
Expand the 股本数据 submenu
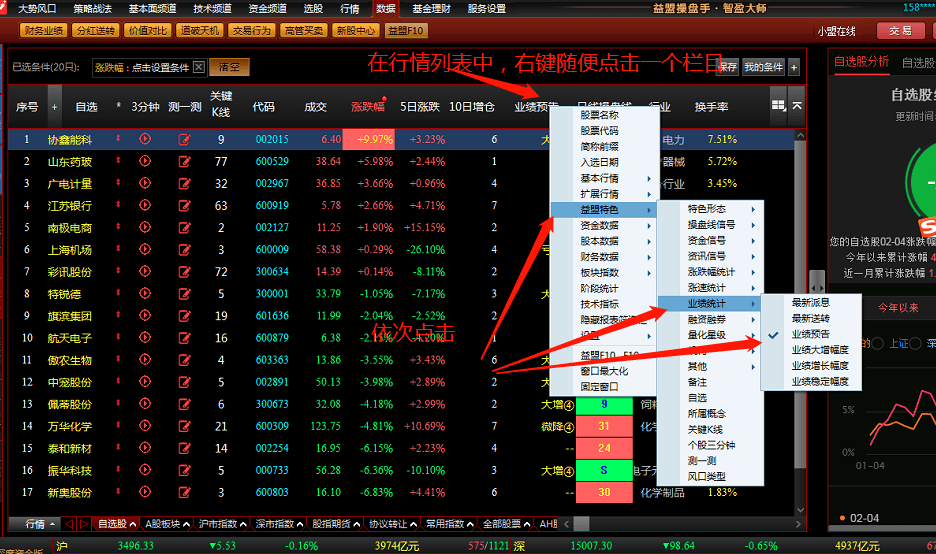coord(605,241)
